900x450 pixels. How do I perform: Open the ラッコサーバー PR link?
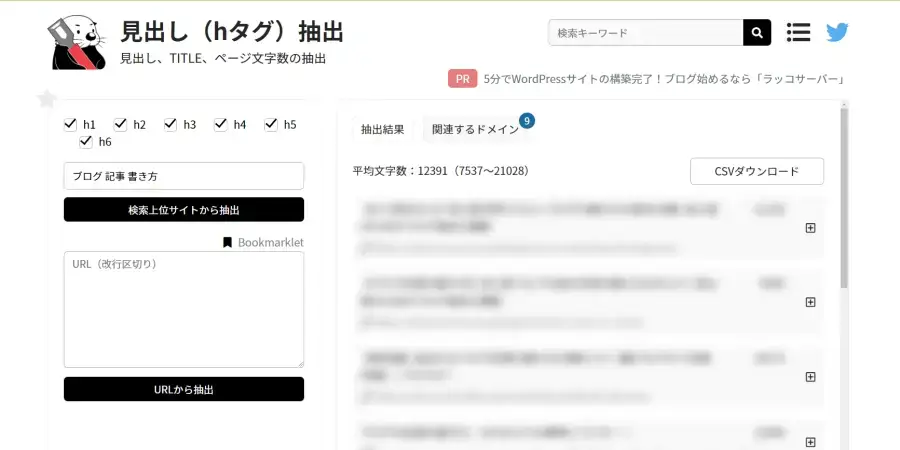tap(664, 79)
